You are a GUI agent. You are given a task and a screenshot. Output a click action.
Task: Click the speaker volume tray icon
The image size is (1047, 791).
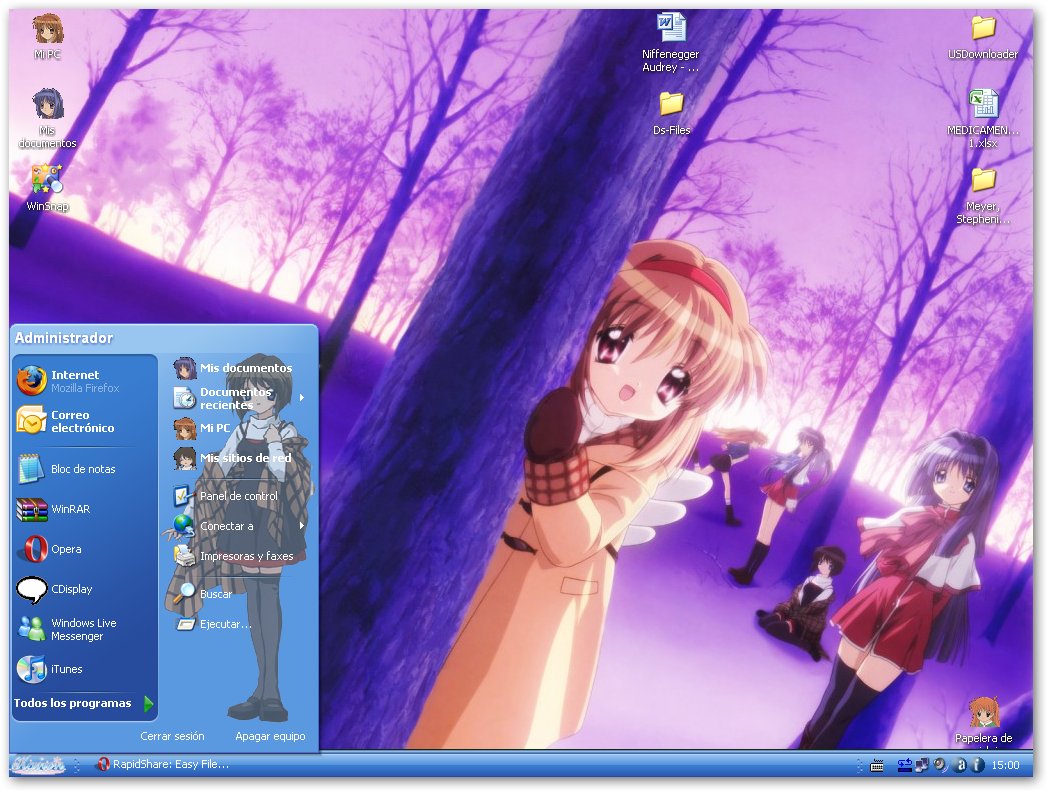[940, 765]
